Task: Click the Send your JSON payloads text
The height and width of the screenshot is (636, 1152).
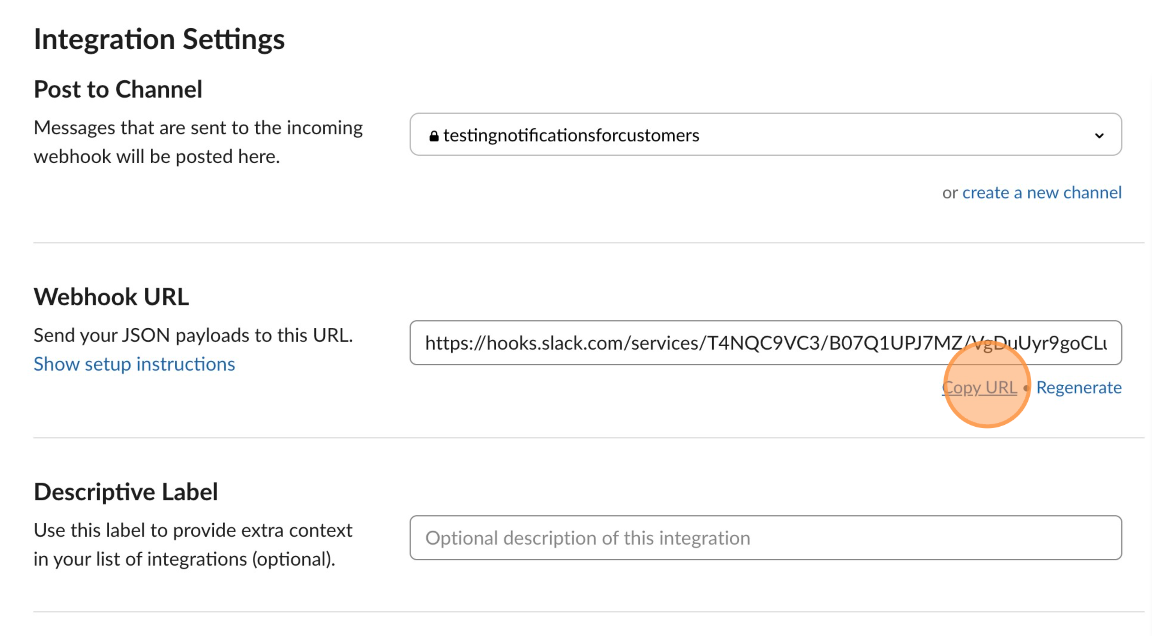Action: [193, 336]
